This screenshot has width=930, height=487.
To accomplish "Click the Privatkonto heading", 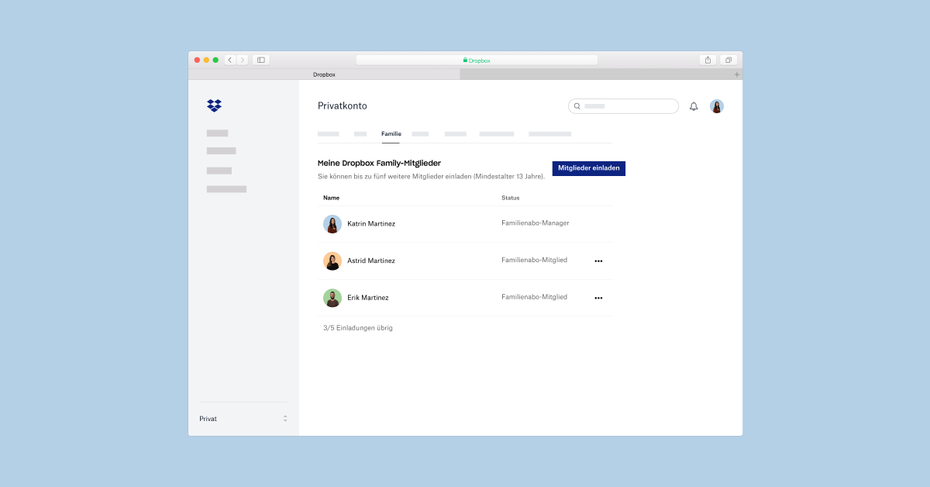I will coord(342,106).
